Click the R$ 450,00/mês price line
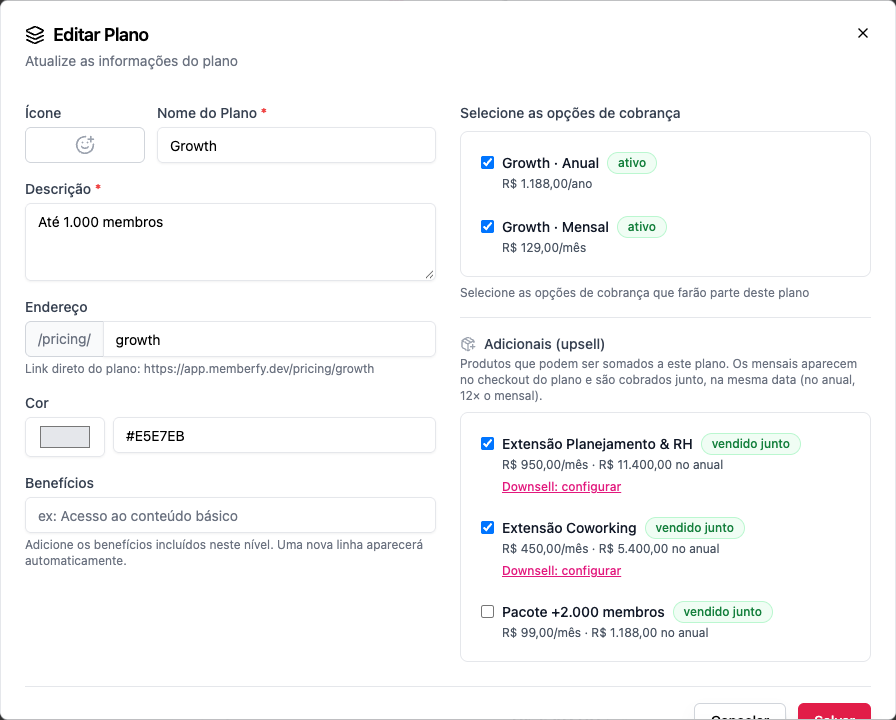This screenshot has width=896, height=720. (x=611, y=549)
